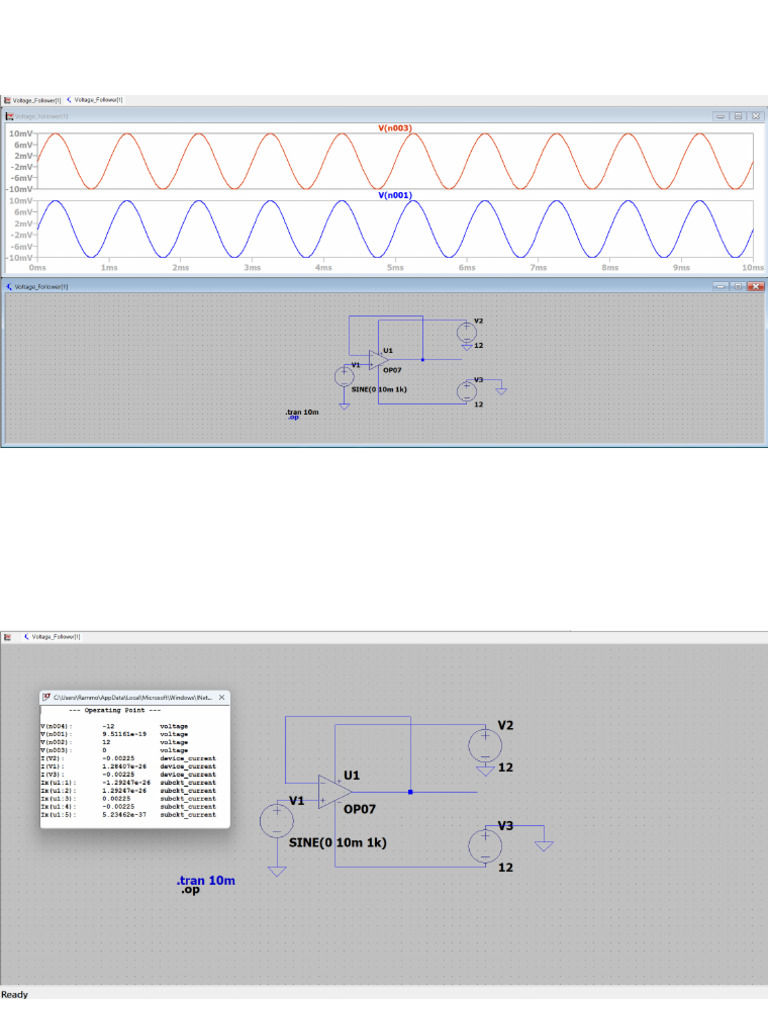Click the V(n003) trace label

point(395,128)
